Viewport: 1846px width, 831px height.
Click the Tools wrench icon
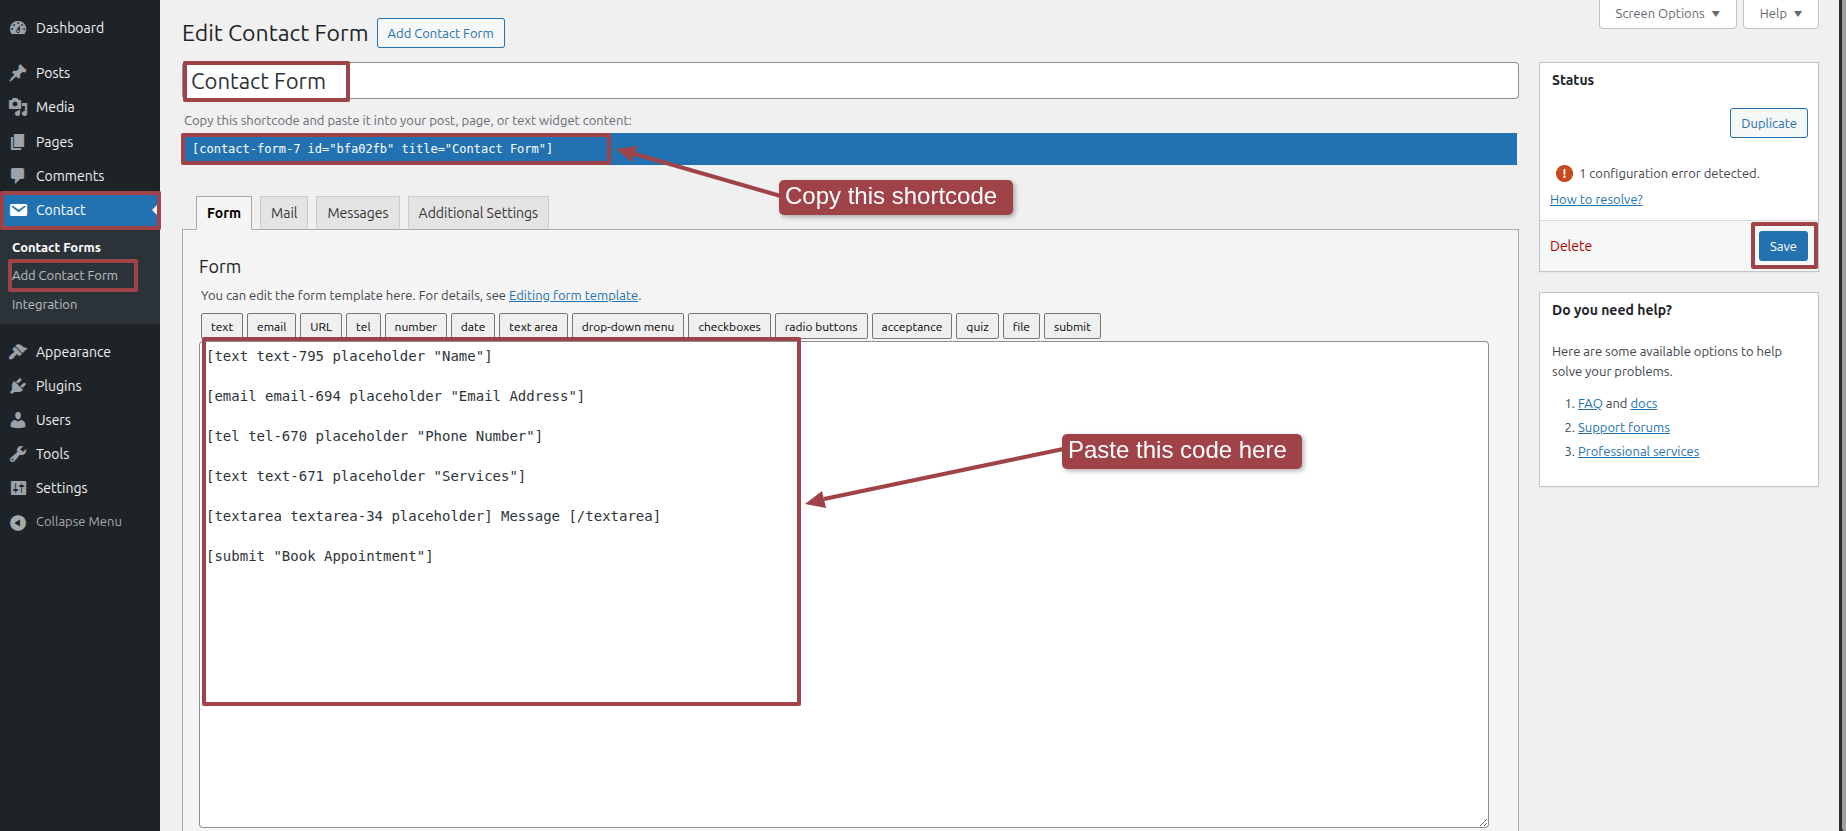point(18,454)
